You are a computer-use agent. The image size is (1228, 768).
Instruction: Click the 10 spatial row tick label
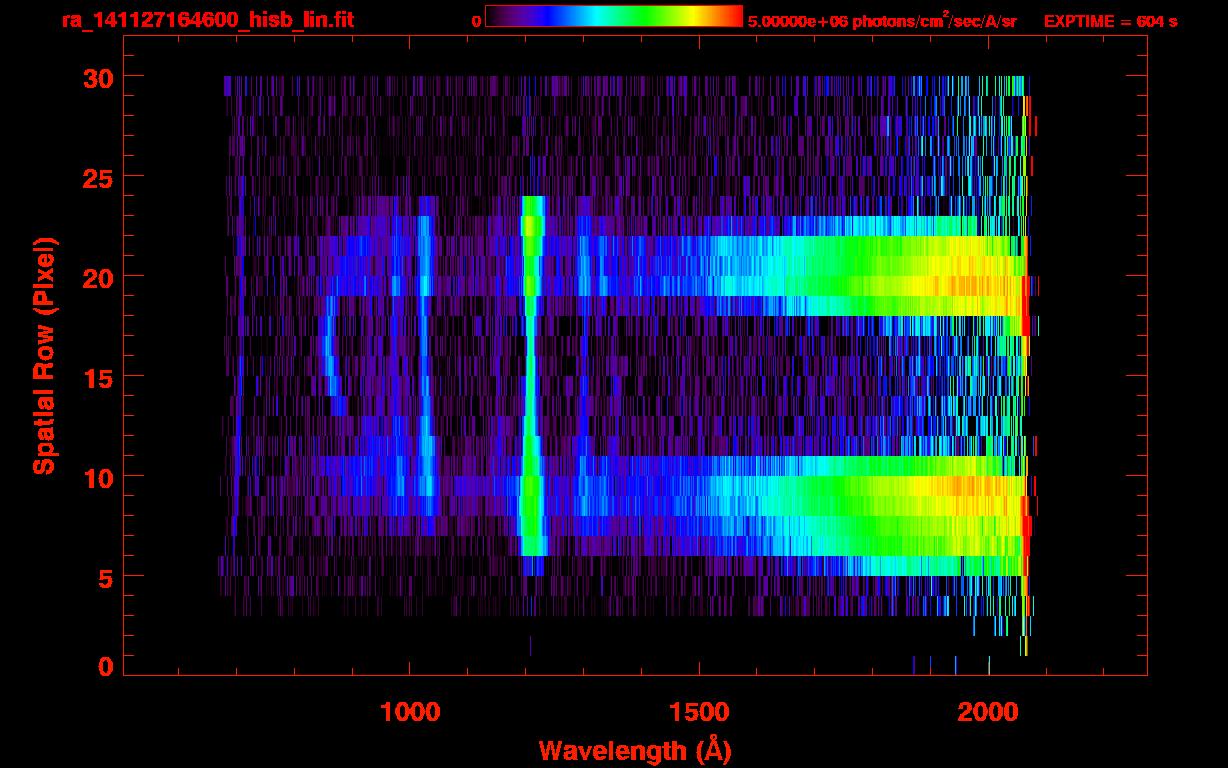[x=98, y=477]
